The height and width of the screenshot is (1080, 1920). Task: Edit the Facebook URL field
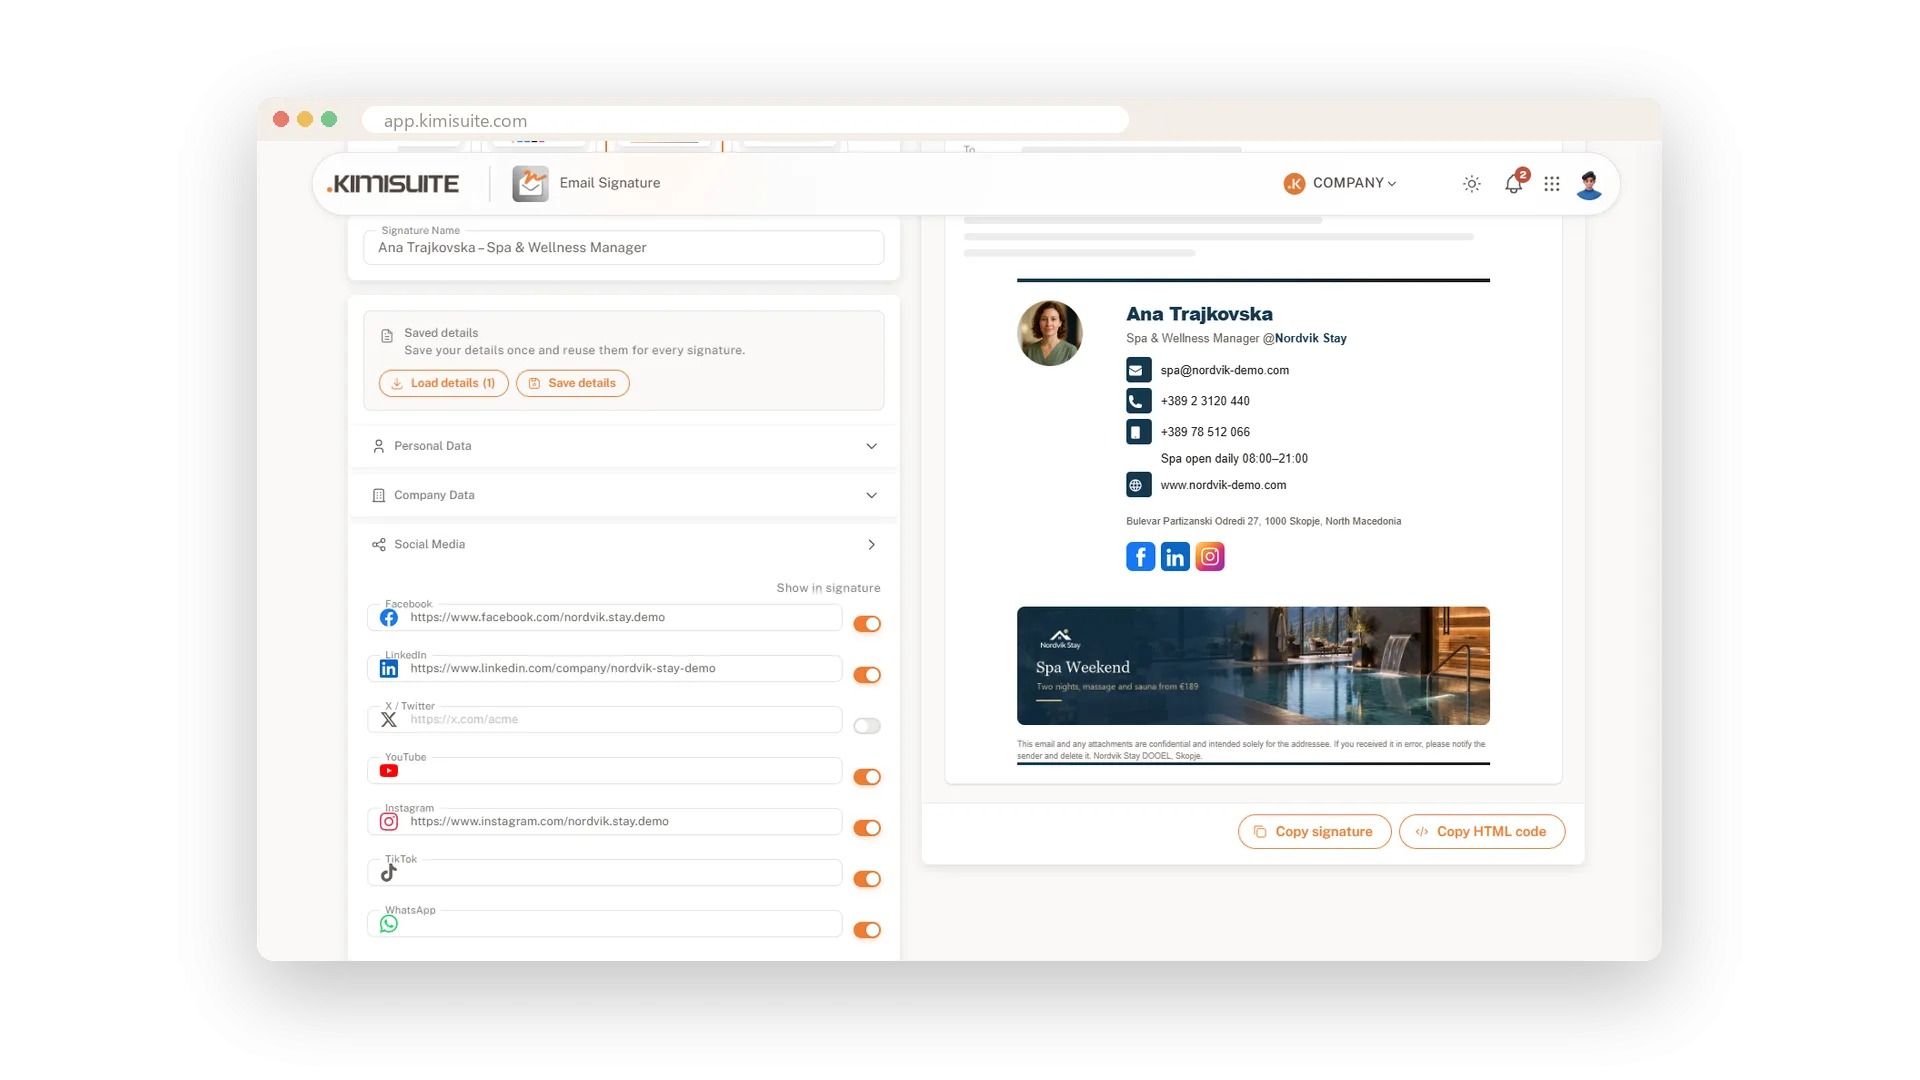click(x=605, y=618)
